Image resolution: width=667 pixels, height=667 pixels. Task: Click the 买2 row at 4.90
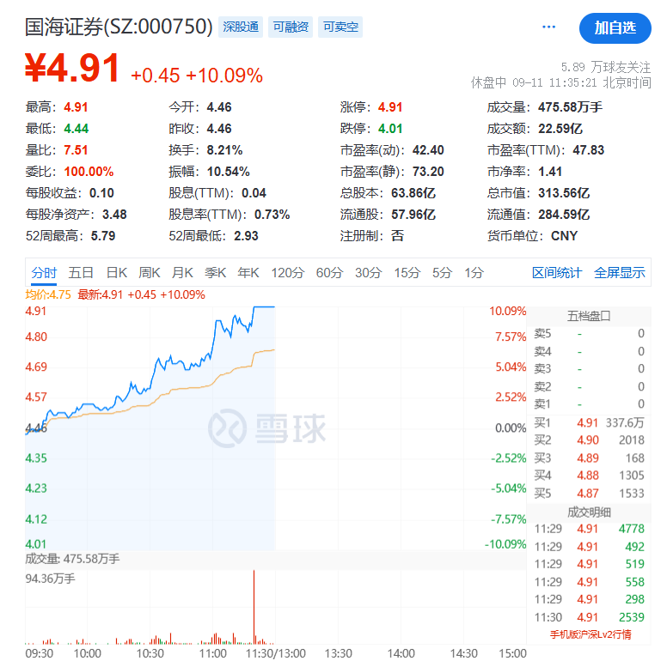point(589,440)
